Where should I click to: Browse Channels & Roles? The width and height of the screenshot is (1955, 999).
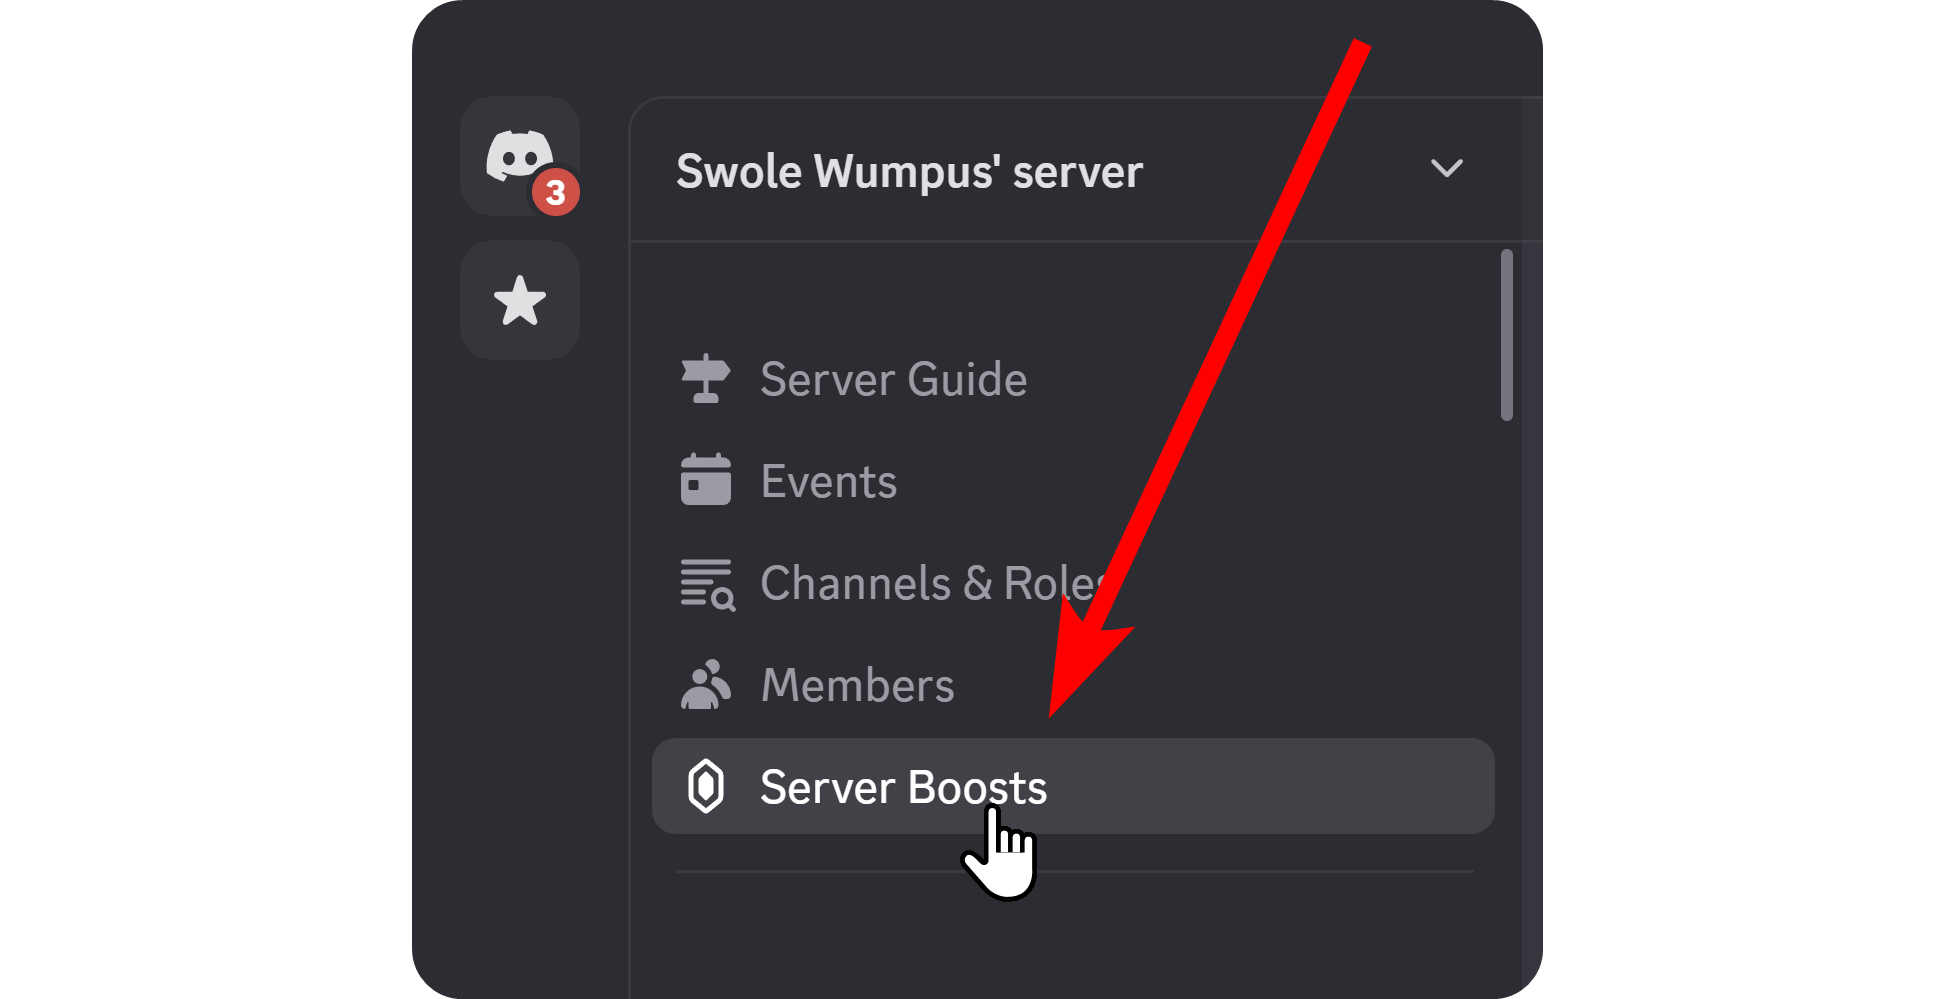coord(930,583)
